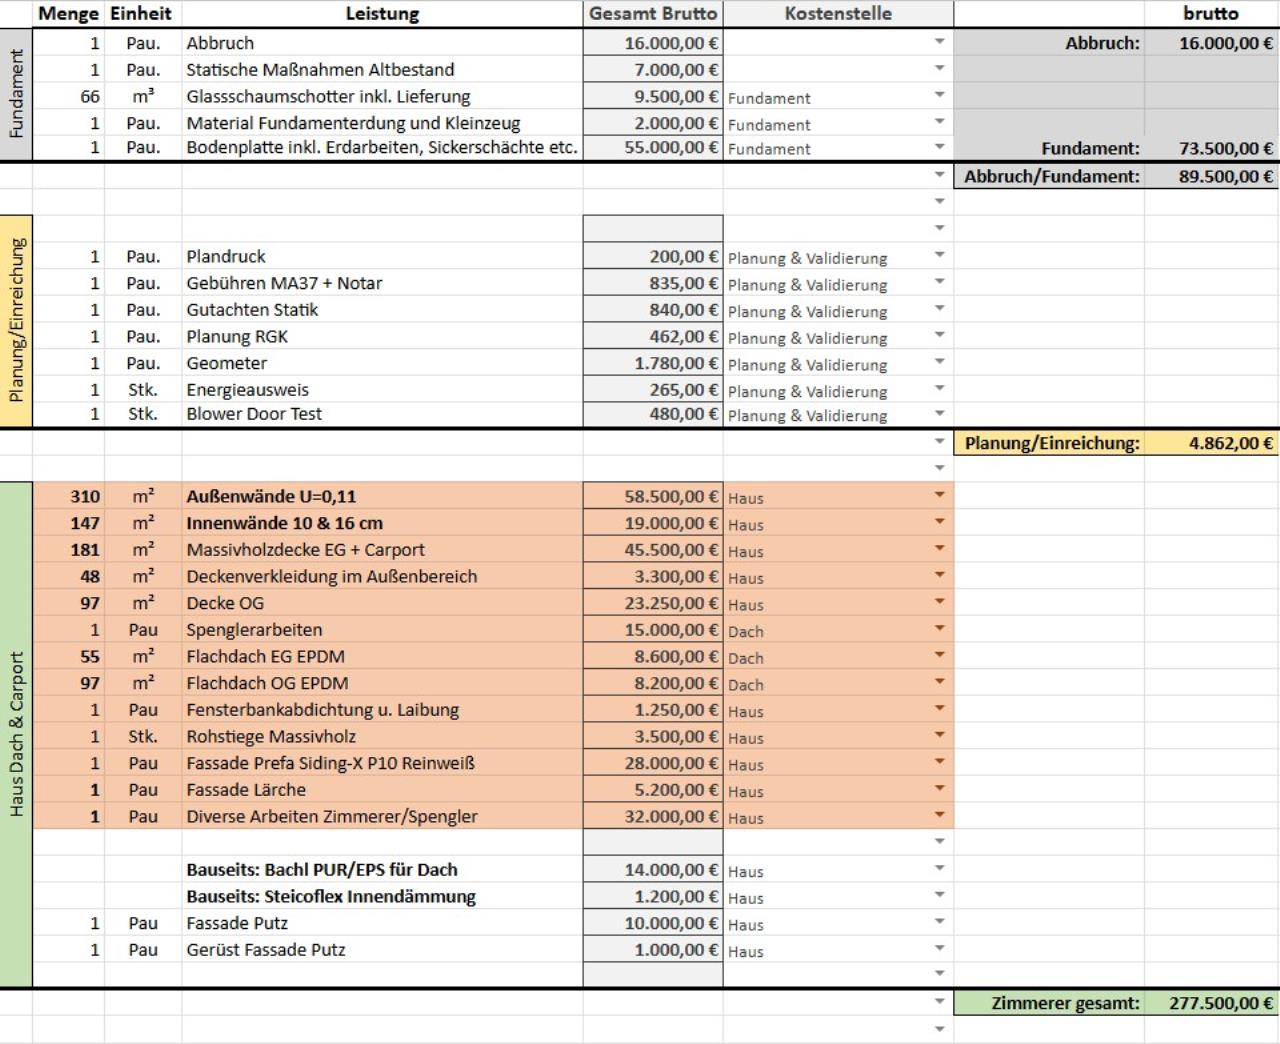Open Kostenstelle dropdown for Glassschaumschotter row
Viewport: 1280px width, 1044px height.
[939, 95]
